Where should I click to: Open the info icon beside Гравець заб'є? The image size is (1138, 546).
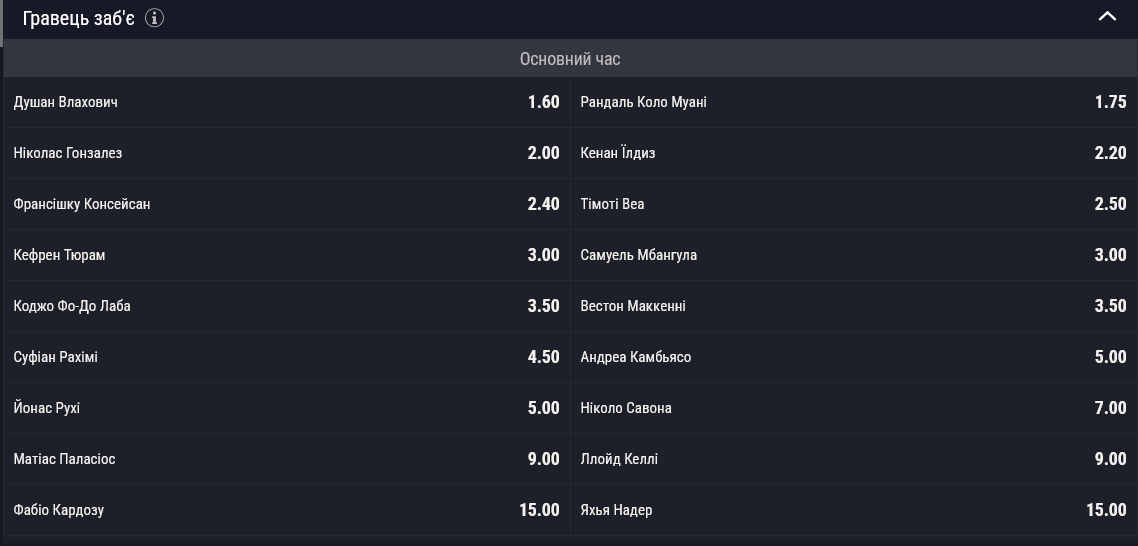click(x=155, y=18)
